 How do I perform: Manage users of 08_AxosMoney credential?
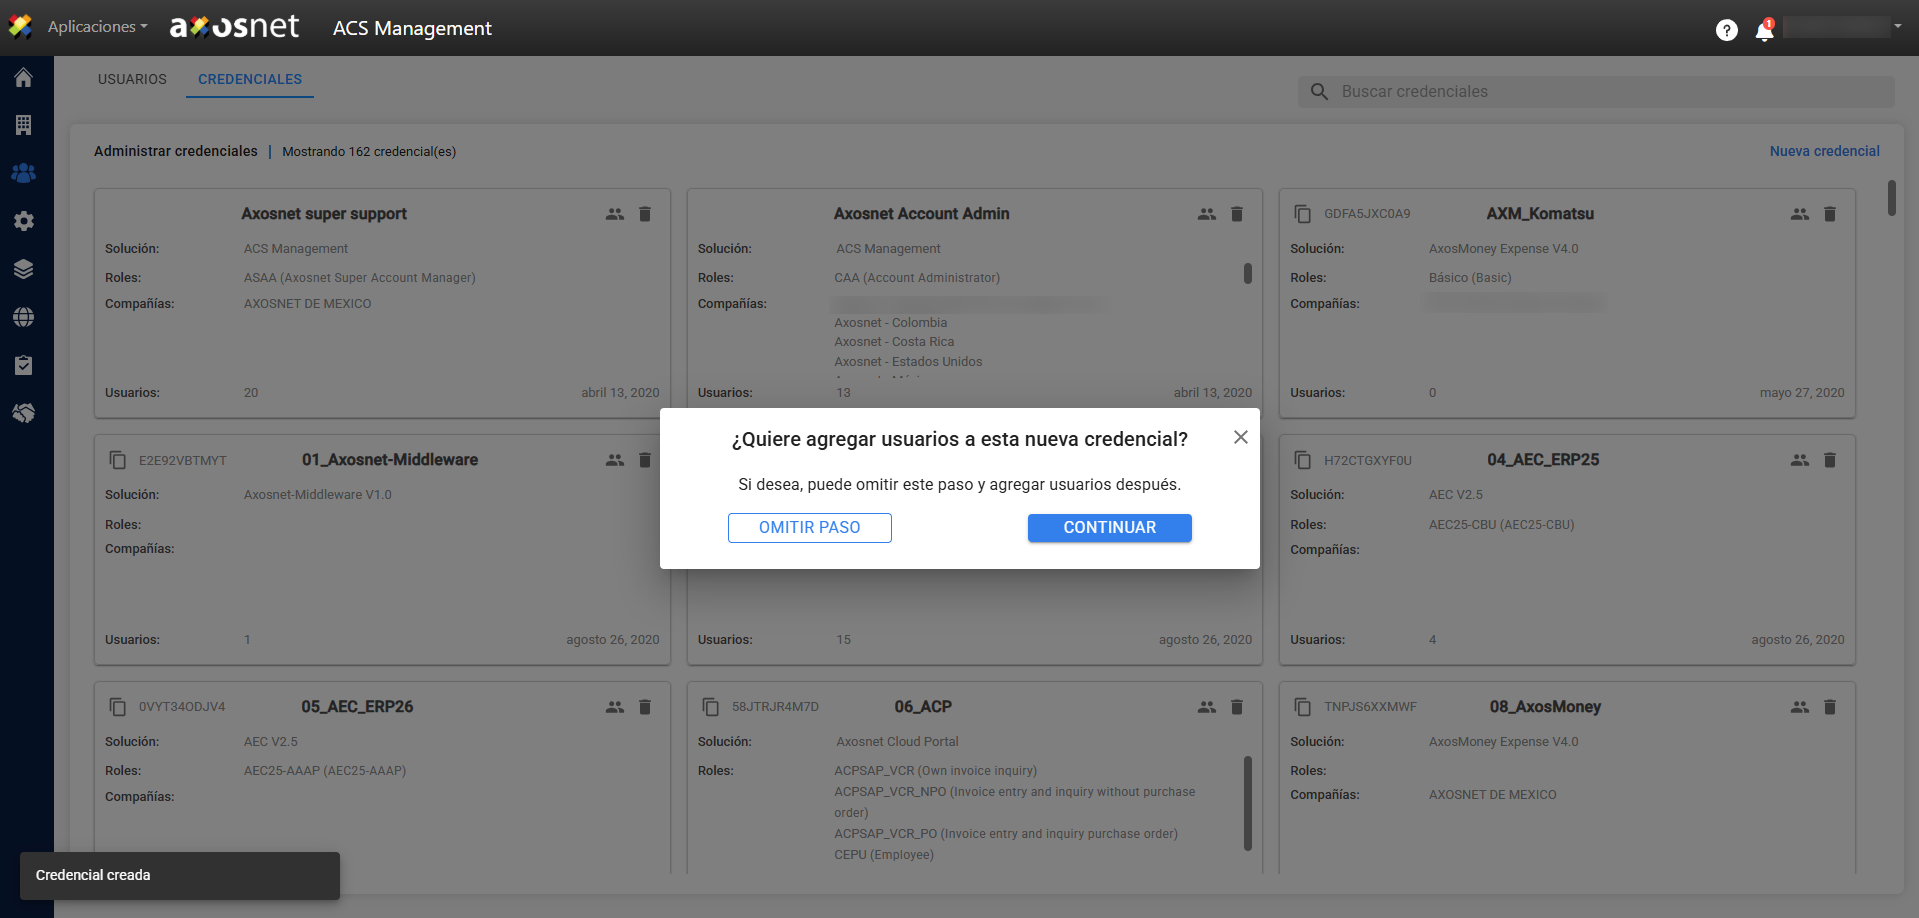pyautogui.click(x=1799, y=707)
